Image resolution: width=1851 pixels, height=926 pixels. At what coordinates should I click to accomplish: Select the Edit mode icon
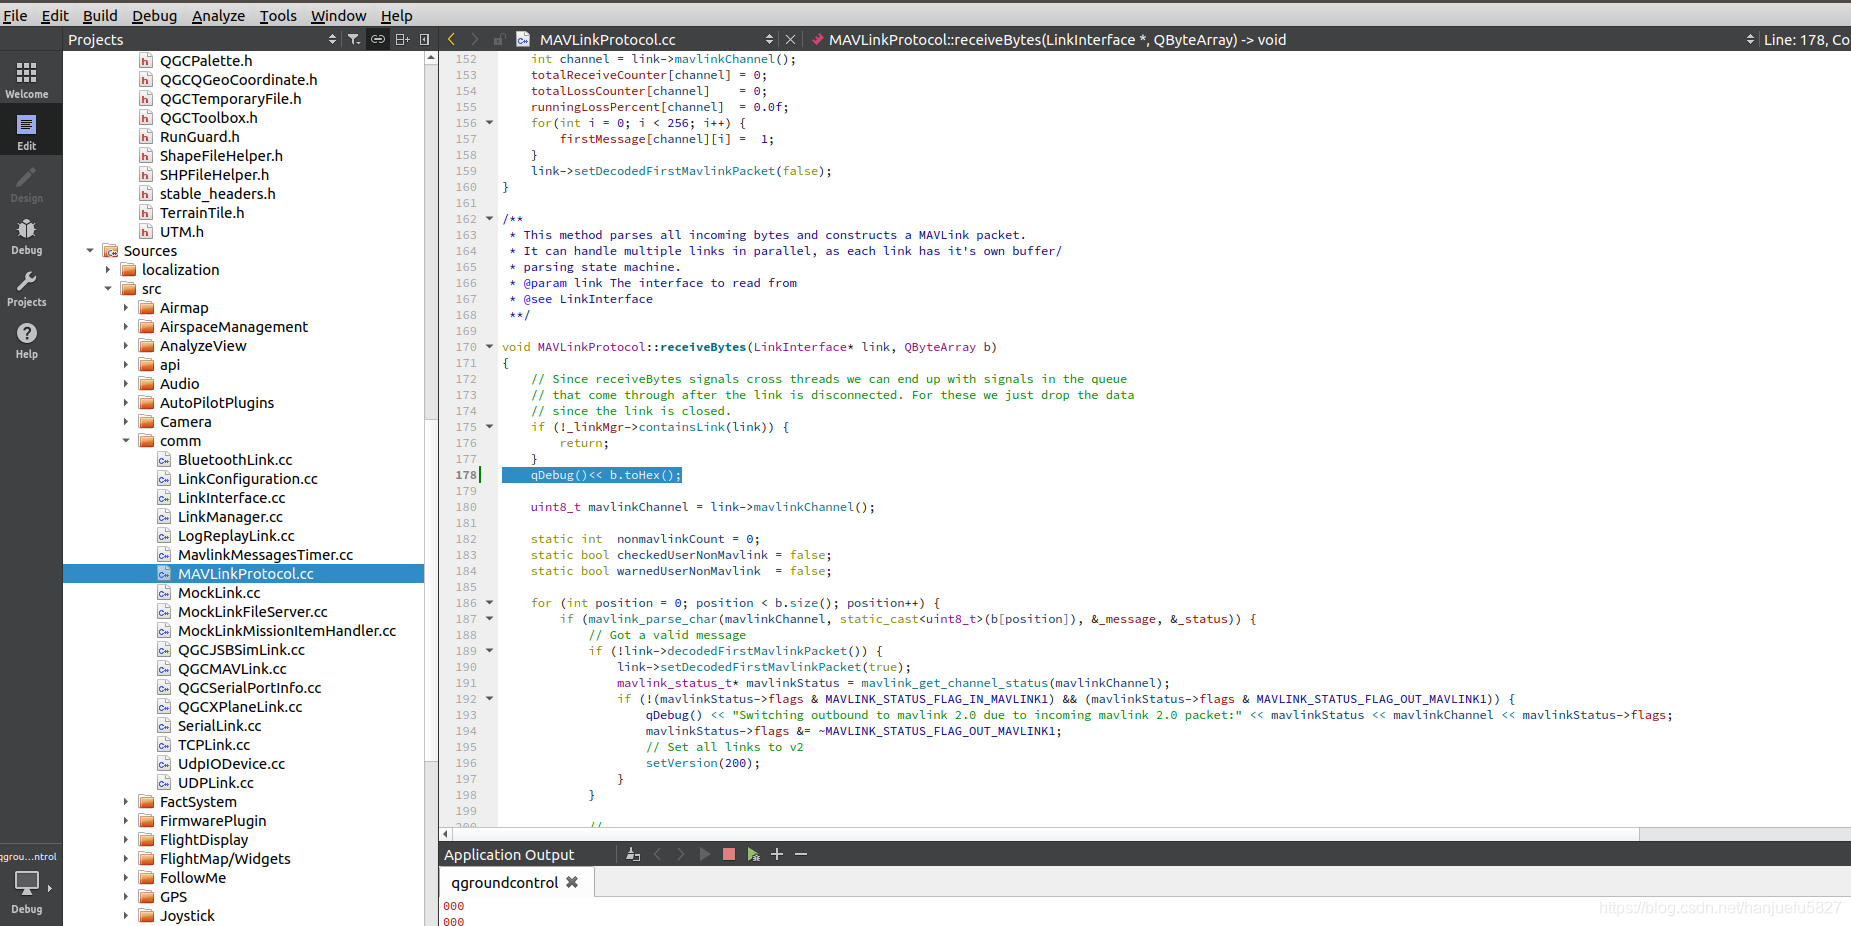[x=27, y=131]
